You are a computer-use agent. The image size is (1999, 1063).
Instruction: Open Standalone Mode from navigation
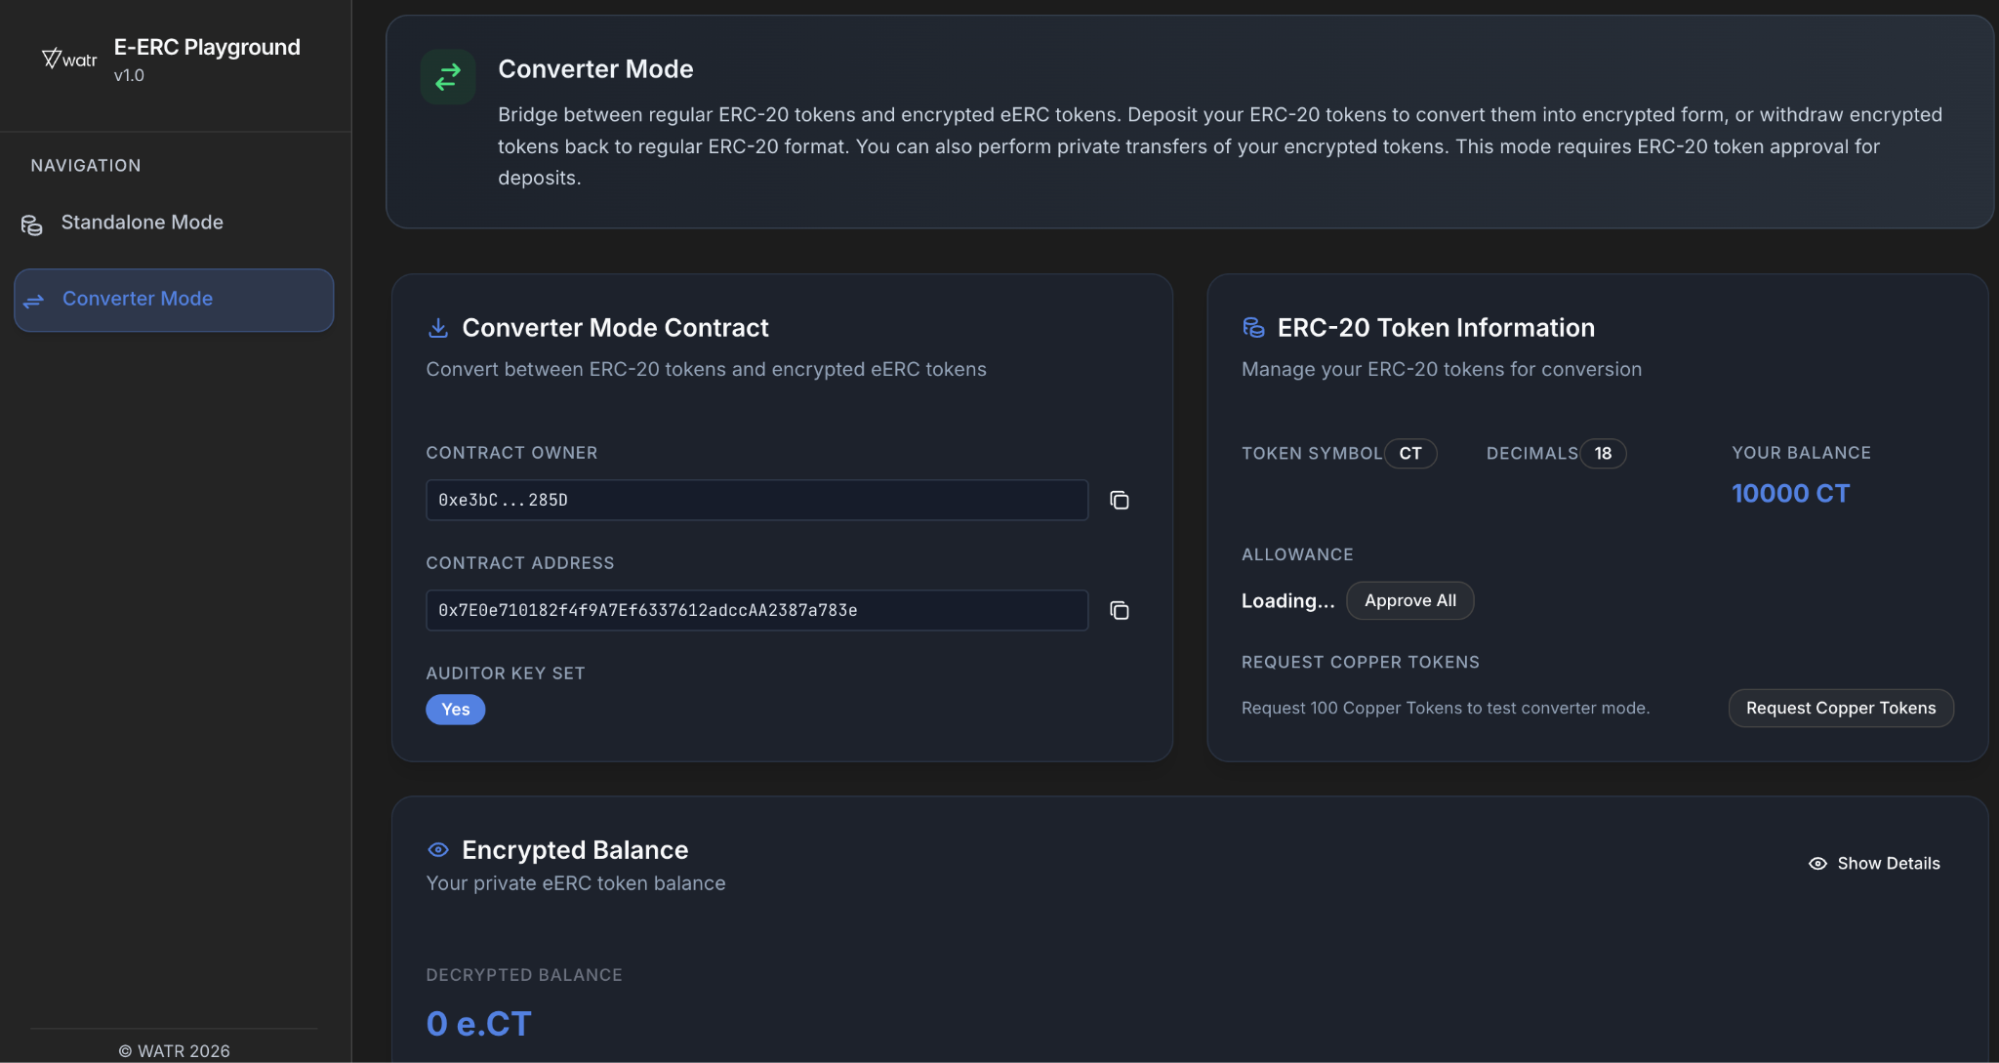coord(142,223)
